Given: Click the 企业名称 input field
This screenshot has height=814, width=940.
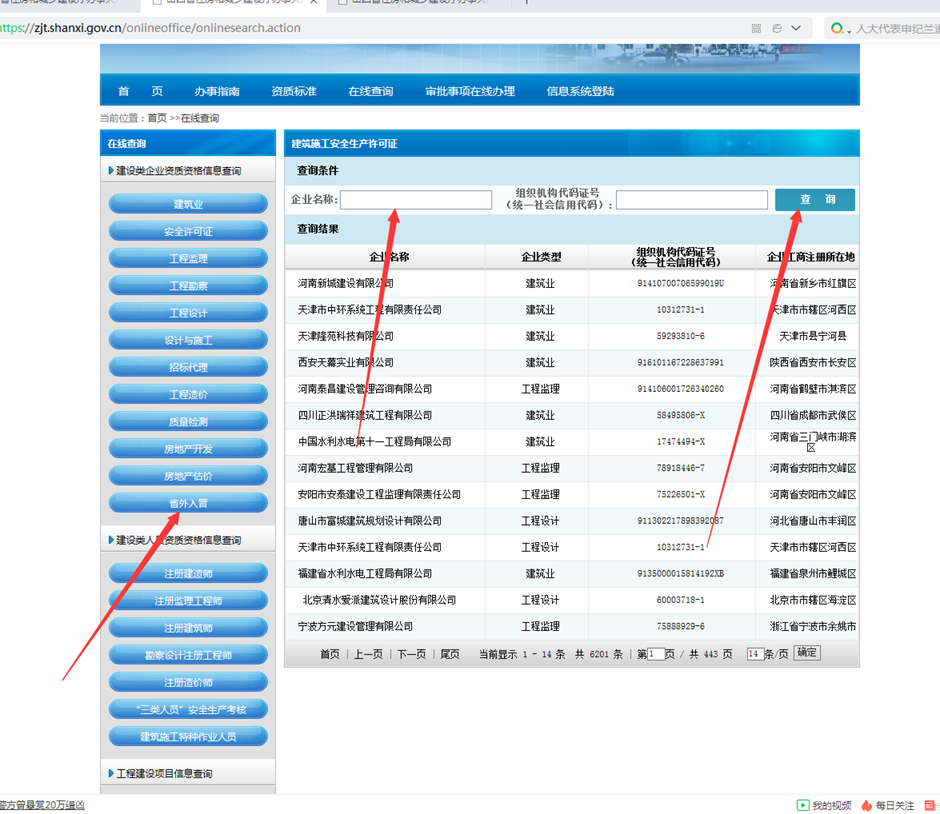Looking at the screenshot, I should 416,200.
